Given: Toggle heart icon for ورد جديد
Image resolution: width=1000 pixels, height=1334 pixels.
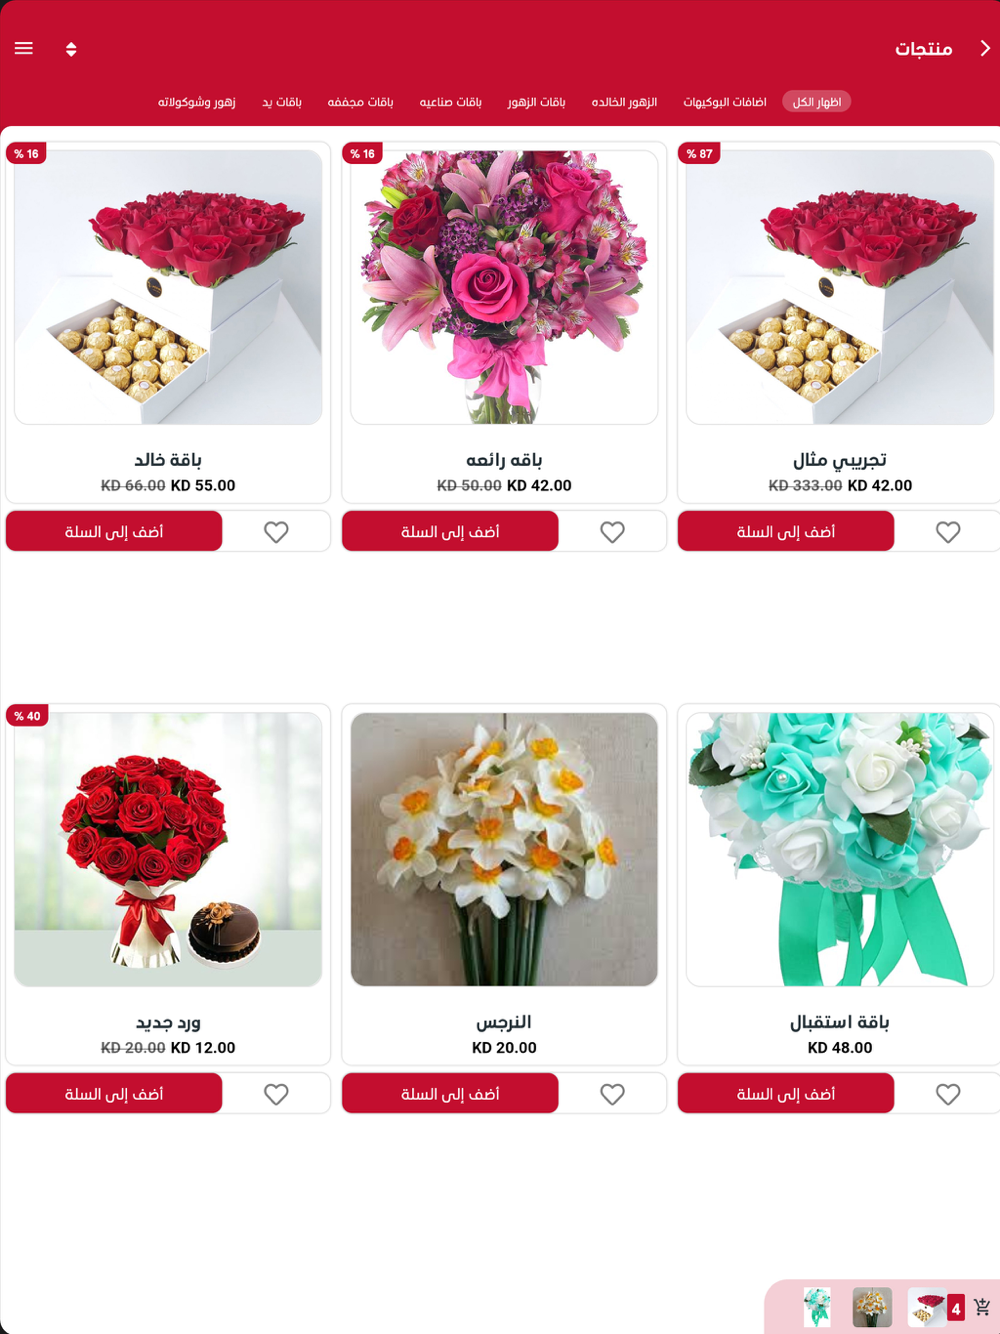Looking at the screenshot, I should (x=276, y=1094).
